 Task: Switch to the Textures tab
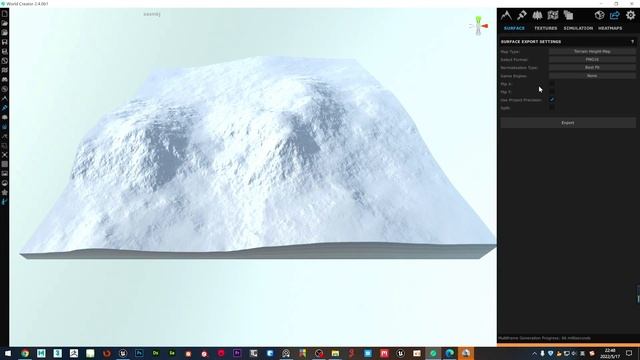click(546, 28)
